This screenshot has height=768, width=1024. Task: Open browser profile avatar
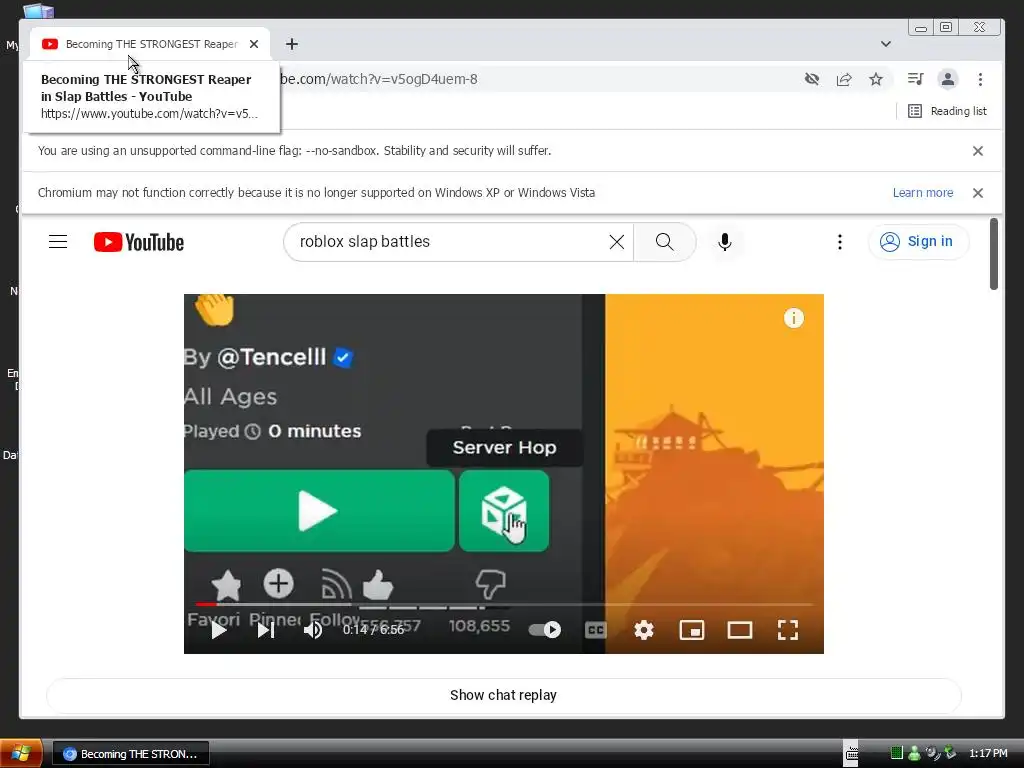coord(948,79)
